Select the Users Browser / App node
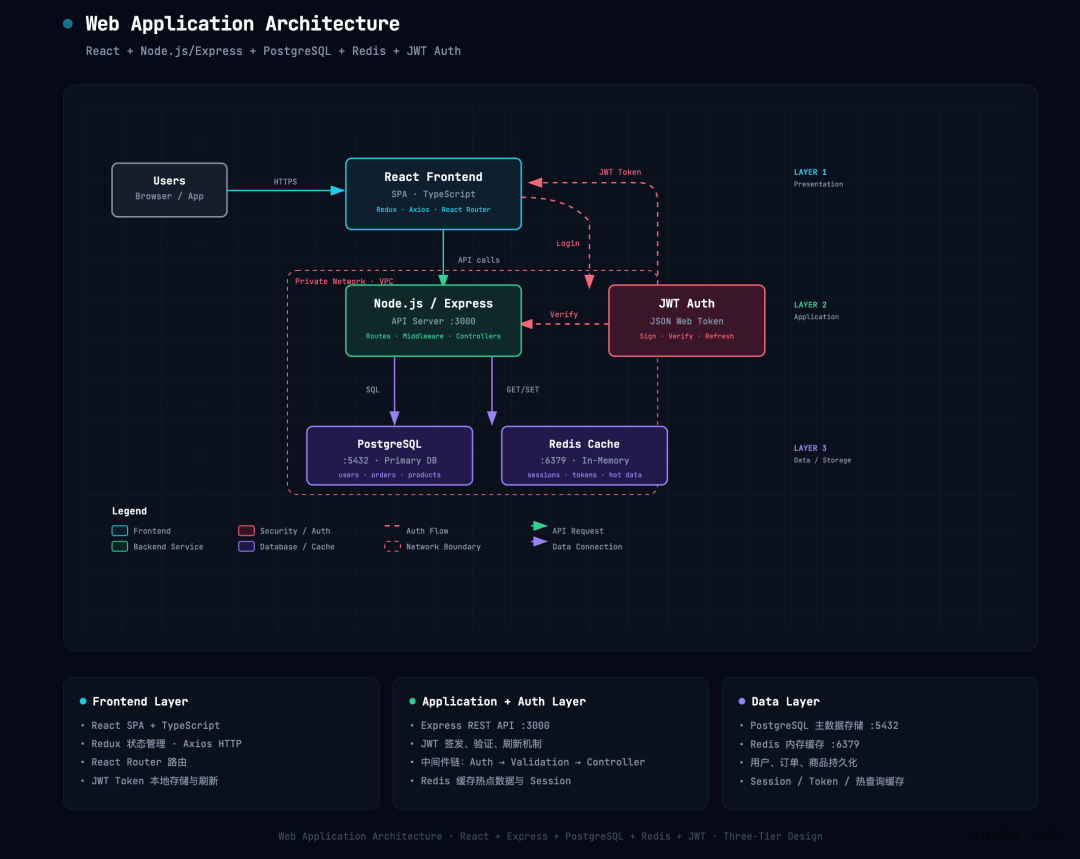Viewport: 1080px width, 859px height. (x=169, y=189)
